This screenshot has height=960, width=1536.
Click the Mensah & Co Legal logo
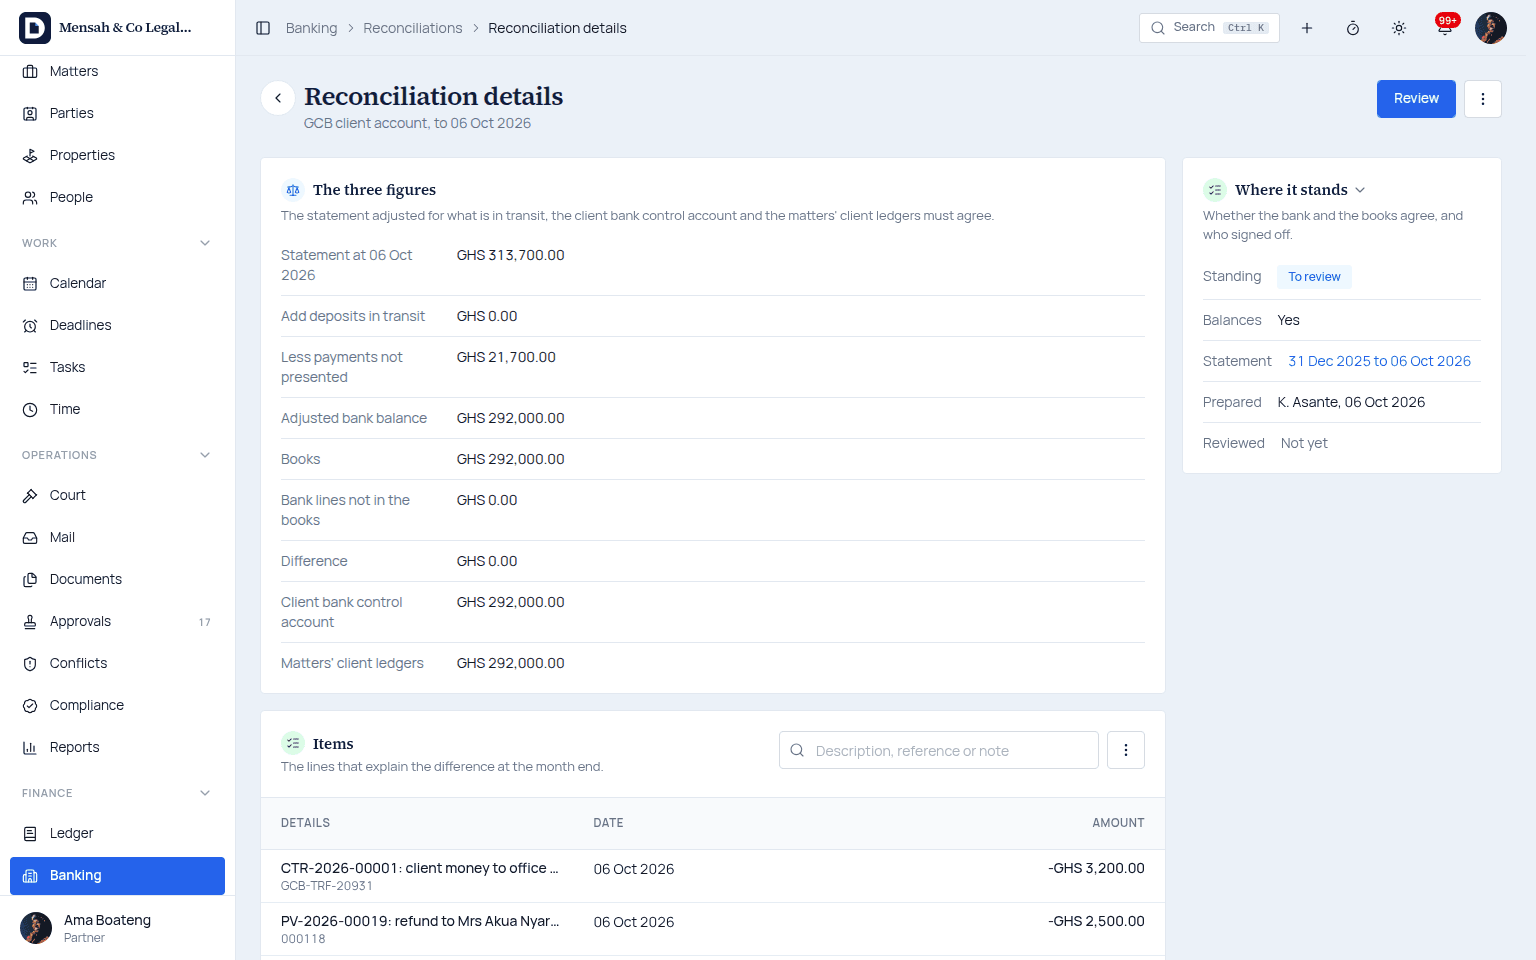35,28
